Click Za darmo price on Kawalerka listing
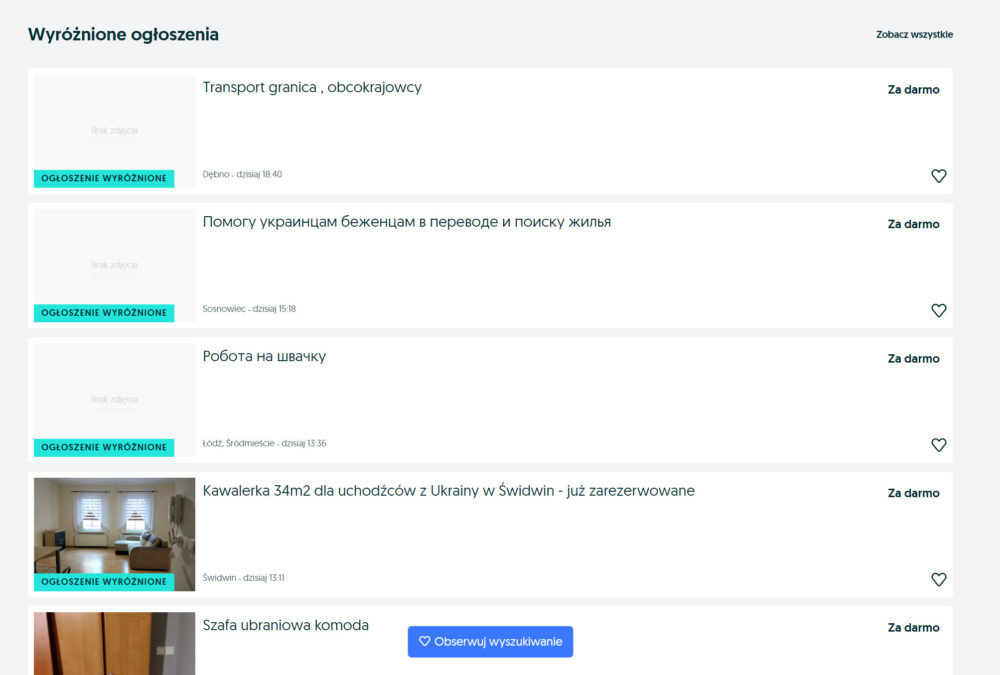 click(x=913, y=493)
